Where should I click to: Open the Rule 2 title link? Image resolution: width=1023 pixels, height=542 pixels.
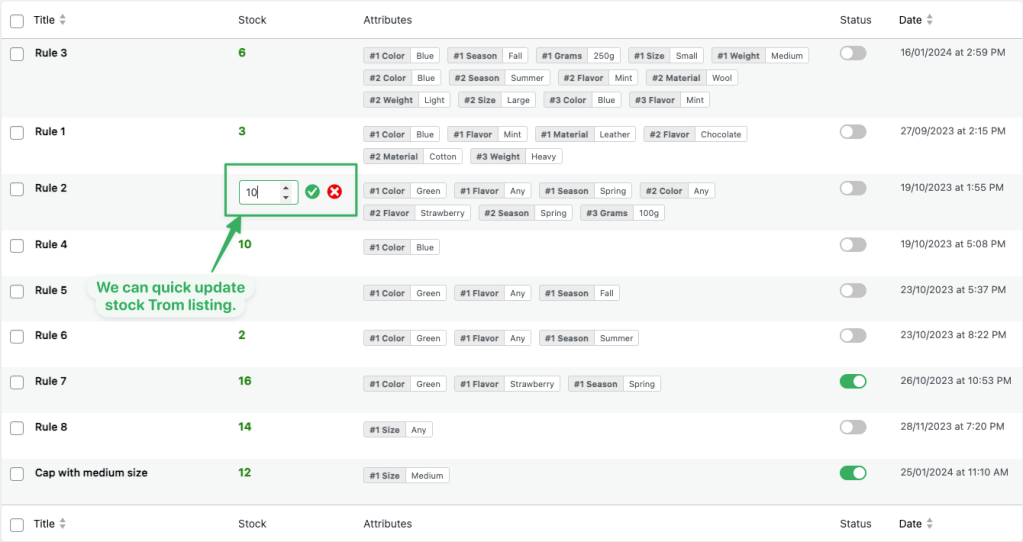tap(51, 188)
